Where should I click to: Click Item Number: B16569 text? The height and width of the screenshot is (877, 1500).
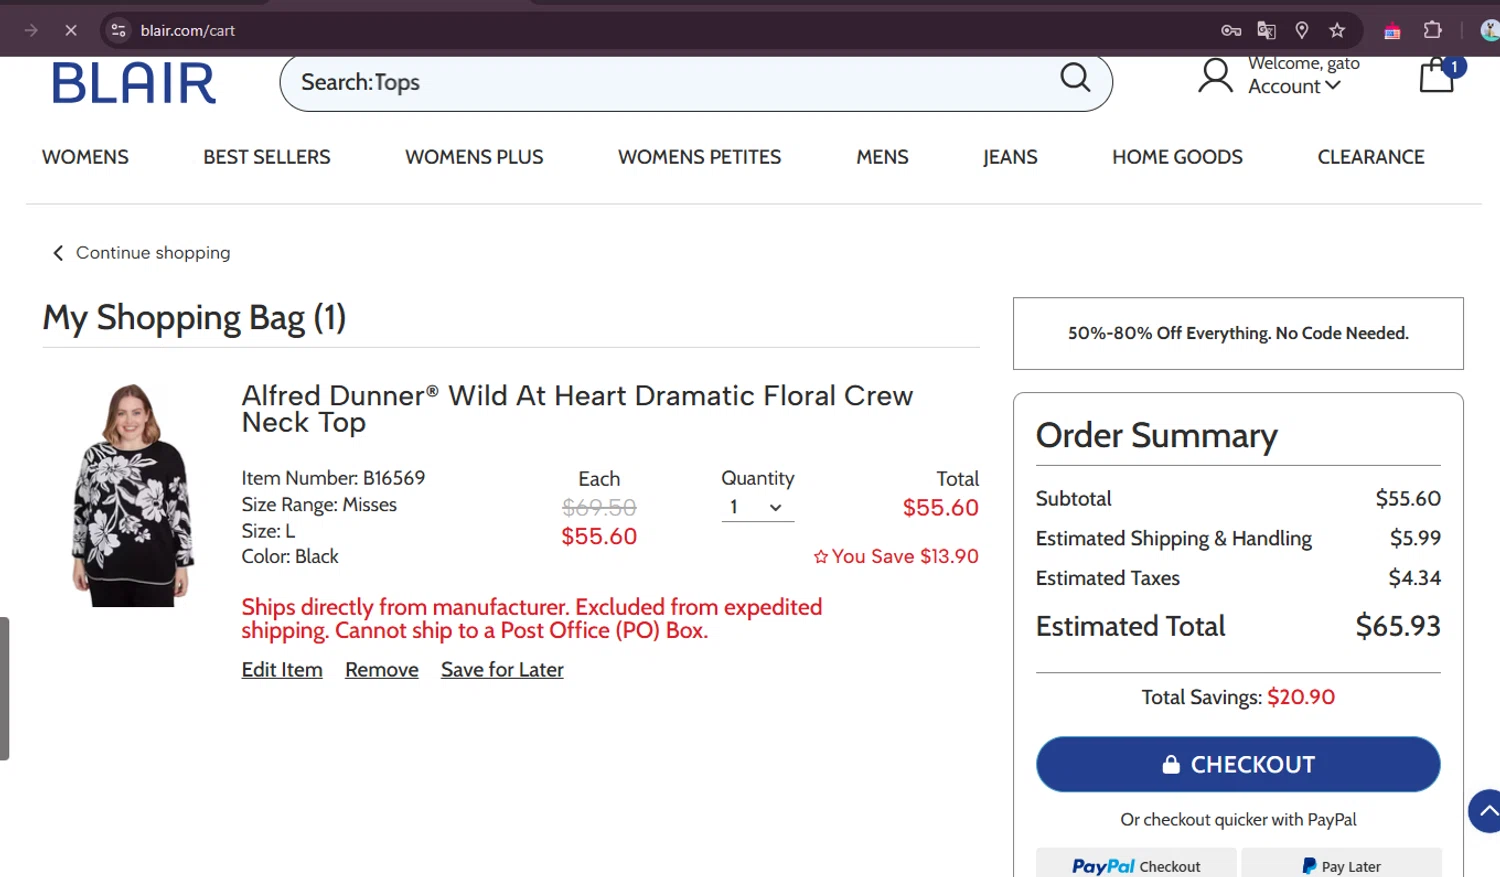(x=333, y=478)
